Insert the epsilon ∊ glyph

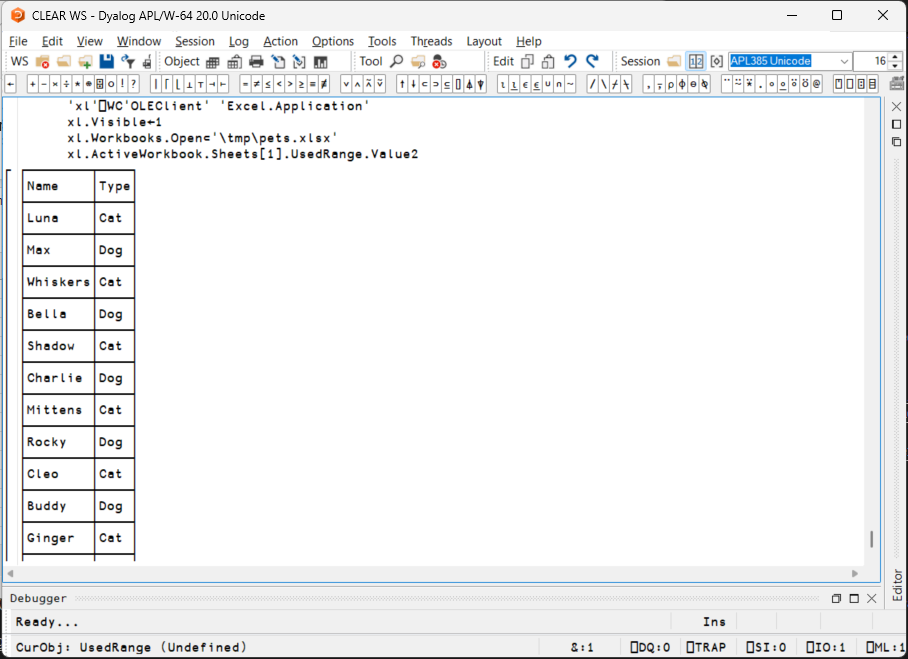coord(525,85)
